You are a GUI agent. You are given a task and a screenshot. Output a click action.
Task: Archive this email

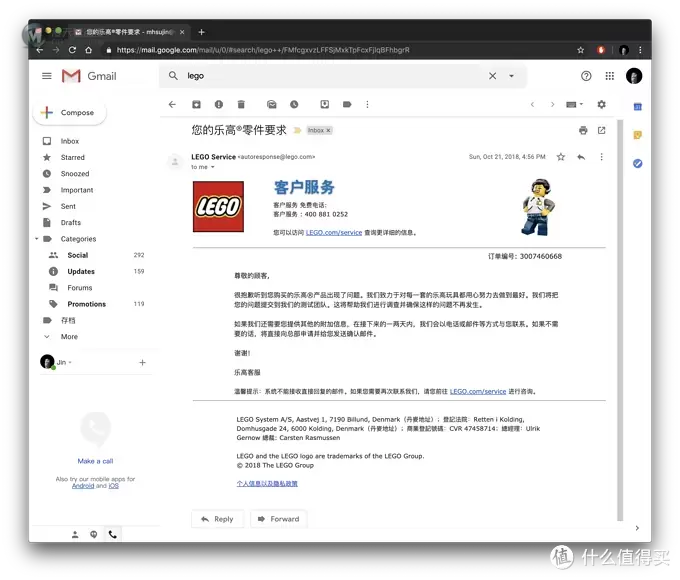[x=196, y=104]
